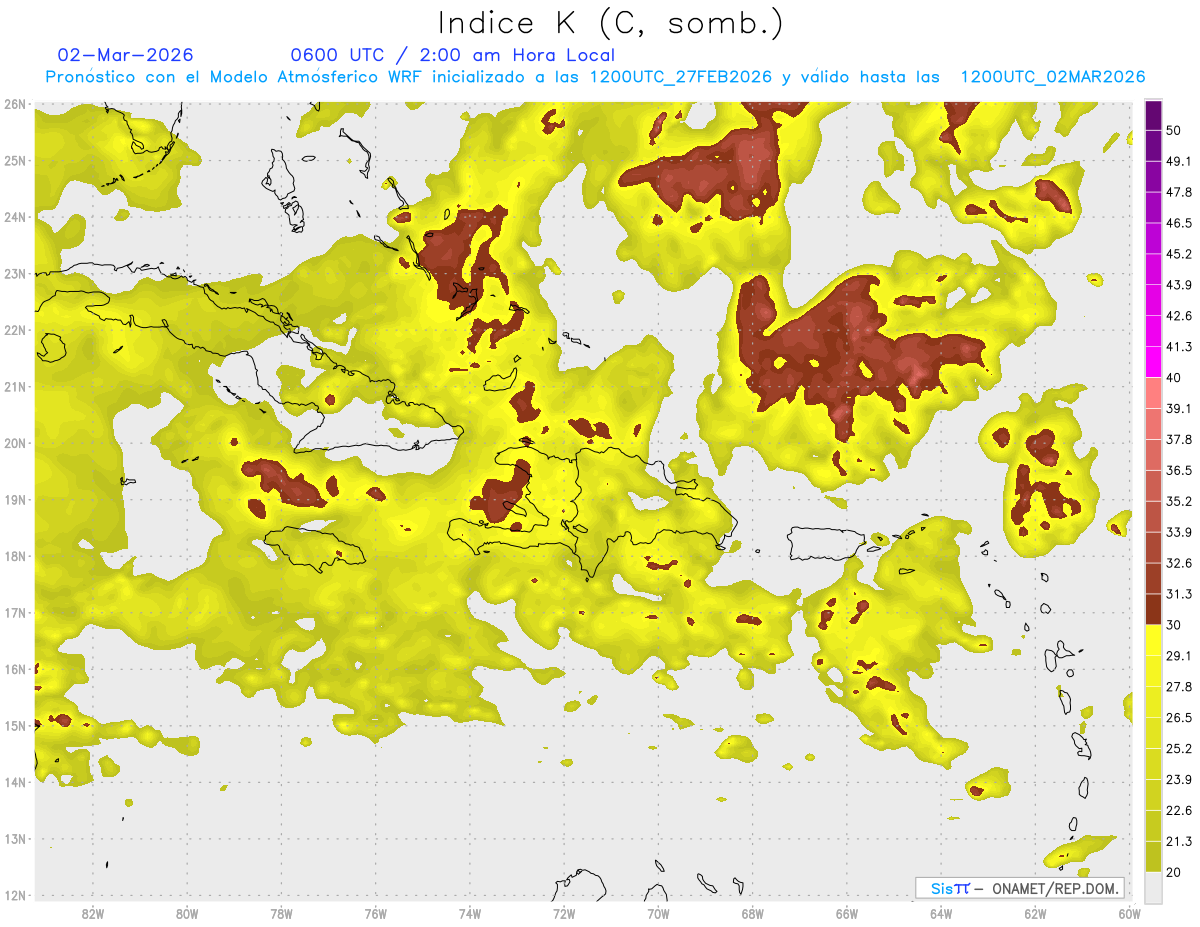Click the "66W" longitude label
Viewport: 1200px width, 927px height.
(847, 914)
